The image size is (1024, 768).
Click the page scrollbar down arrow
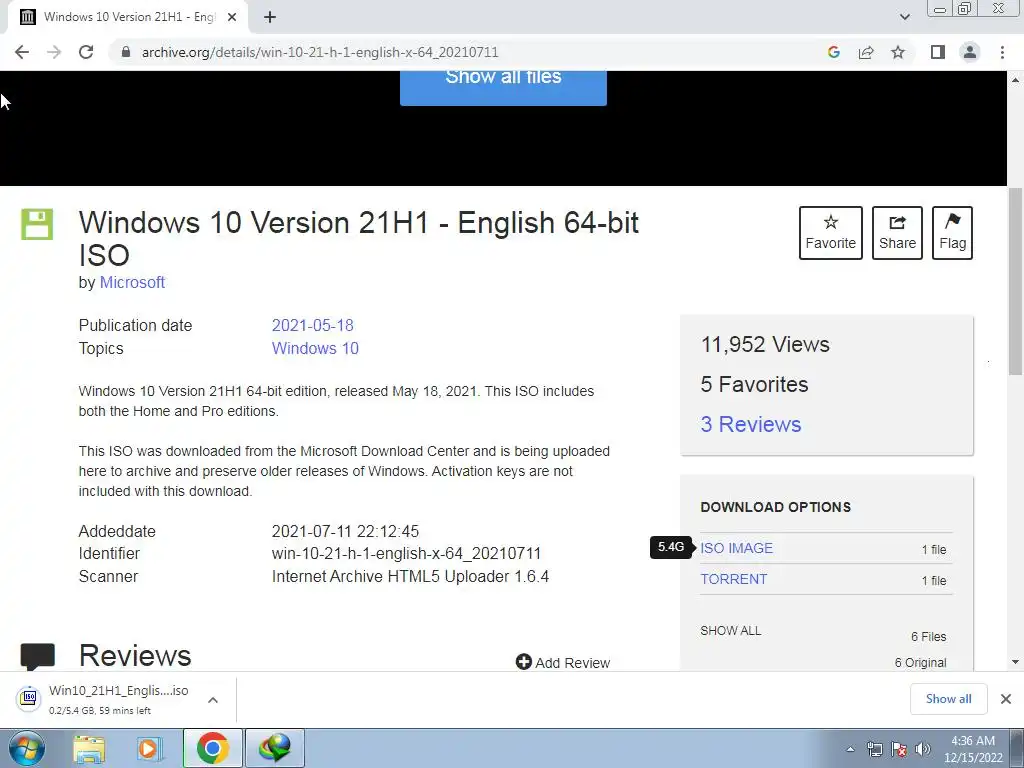tap(1016, 662)
